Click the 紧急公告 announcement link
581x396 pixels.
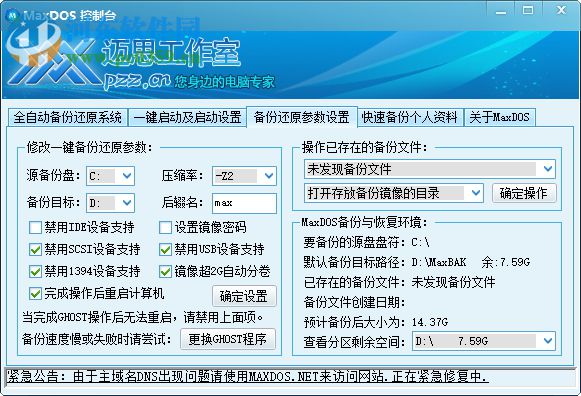click(x=247, y=377)
